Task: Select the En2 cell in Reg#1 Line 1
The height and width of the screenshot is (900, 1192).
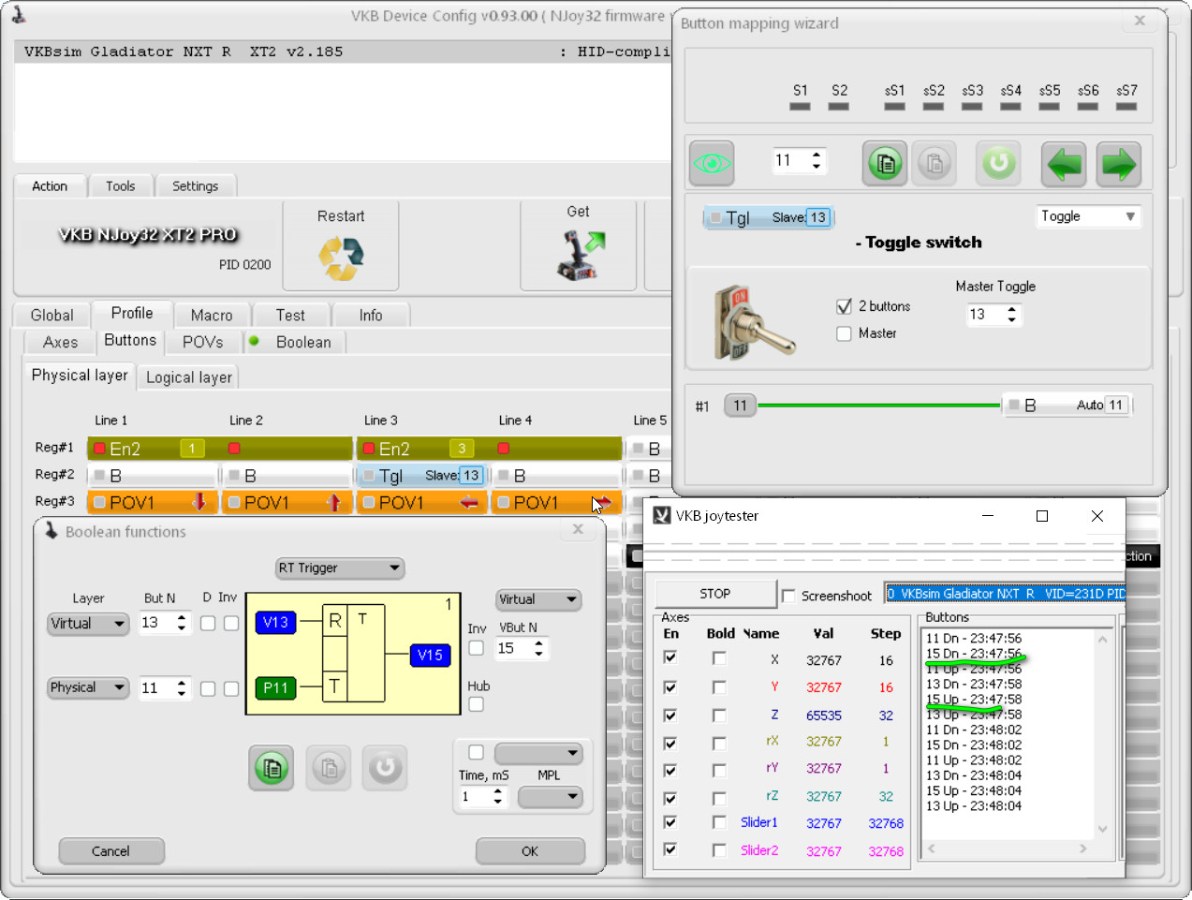Action: coord(153,448)
